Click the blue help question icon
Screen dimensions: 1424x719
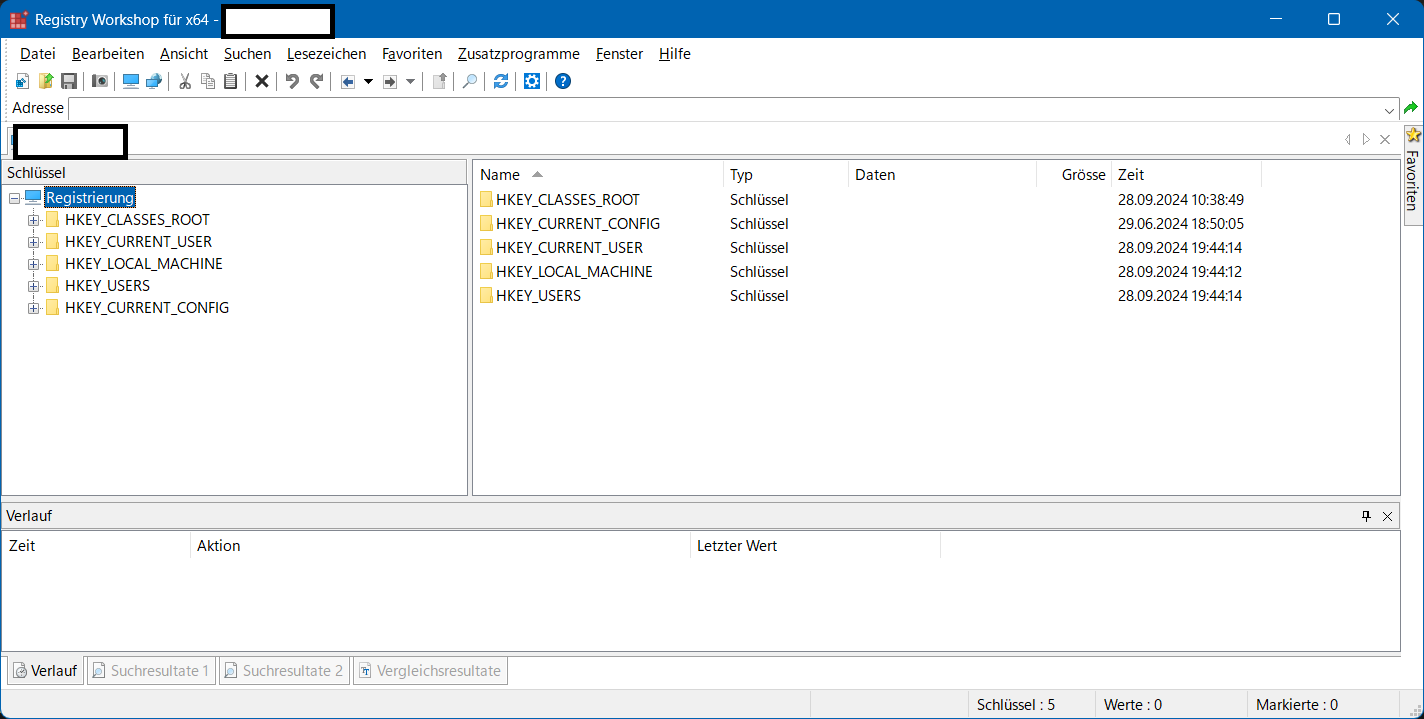click(x=563, y=81)
